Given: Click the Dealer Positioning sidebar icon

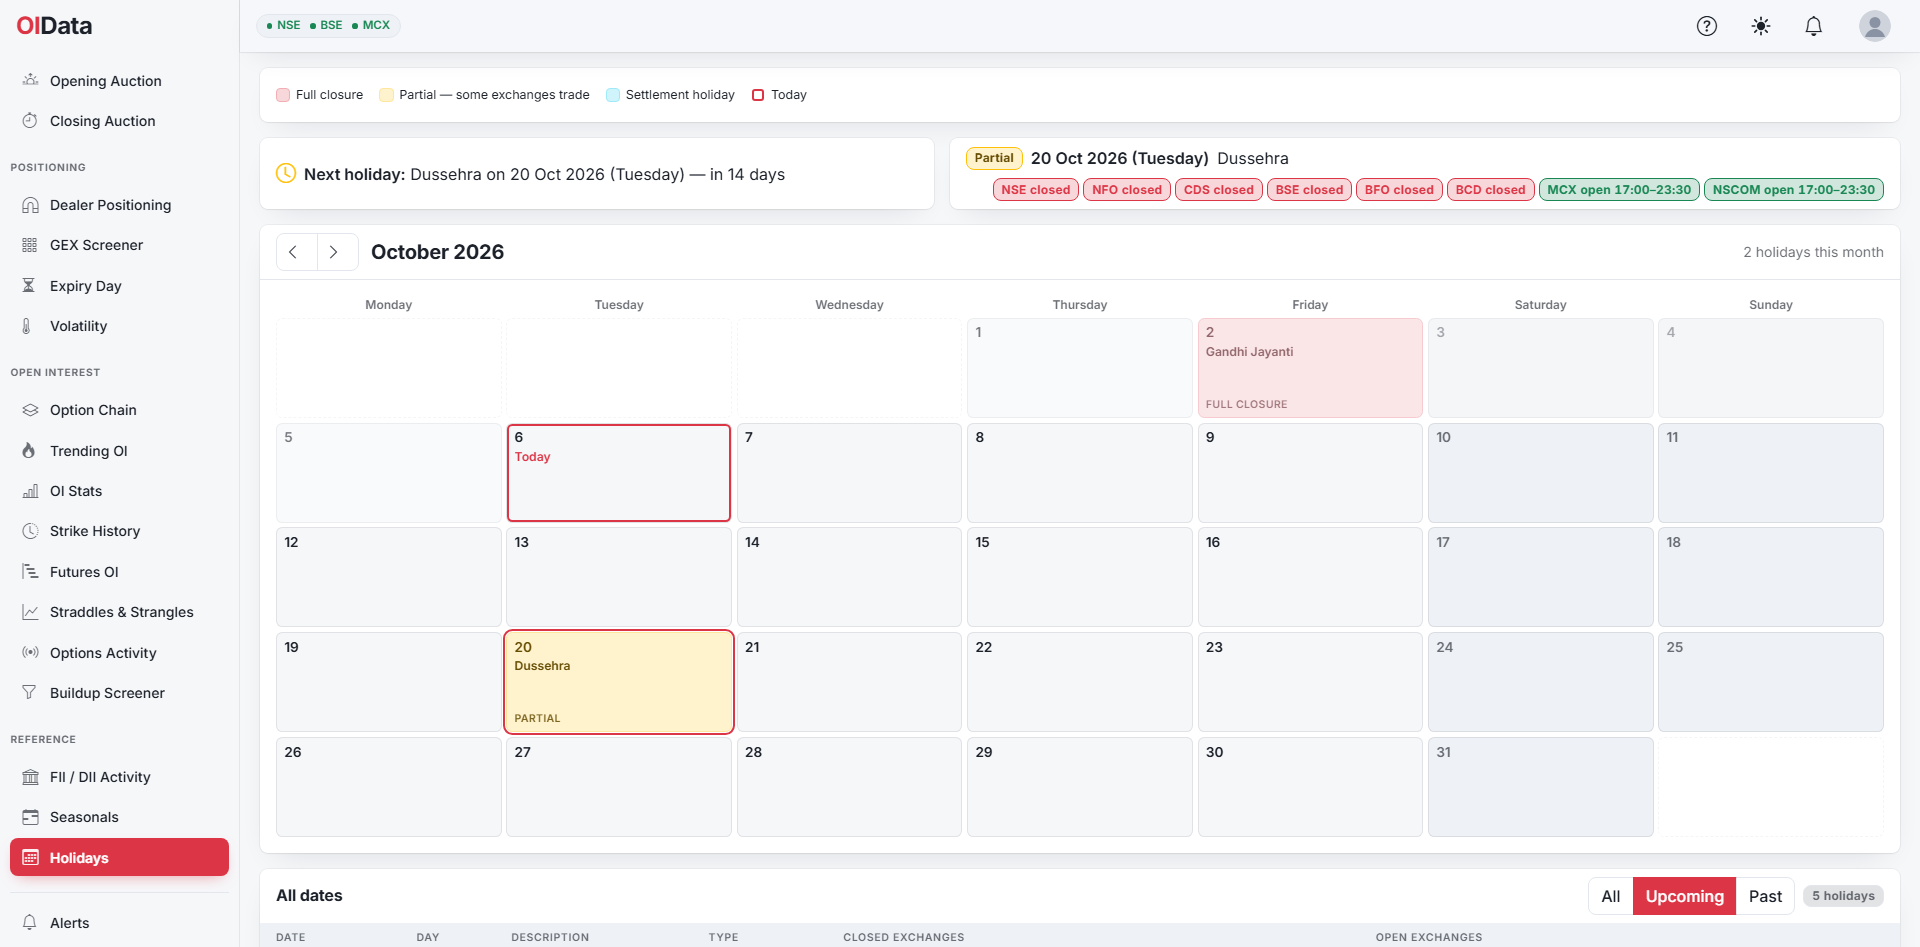Looking at the screenshot, I should 30,205.
